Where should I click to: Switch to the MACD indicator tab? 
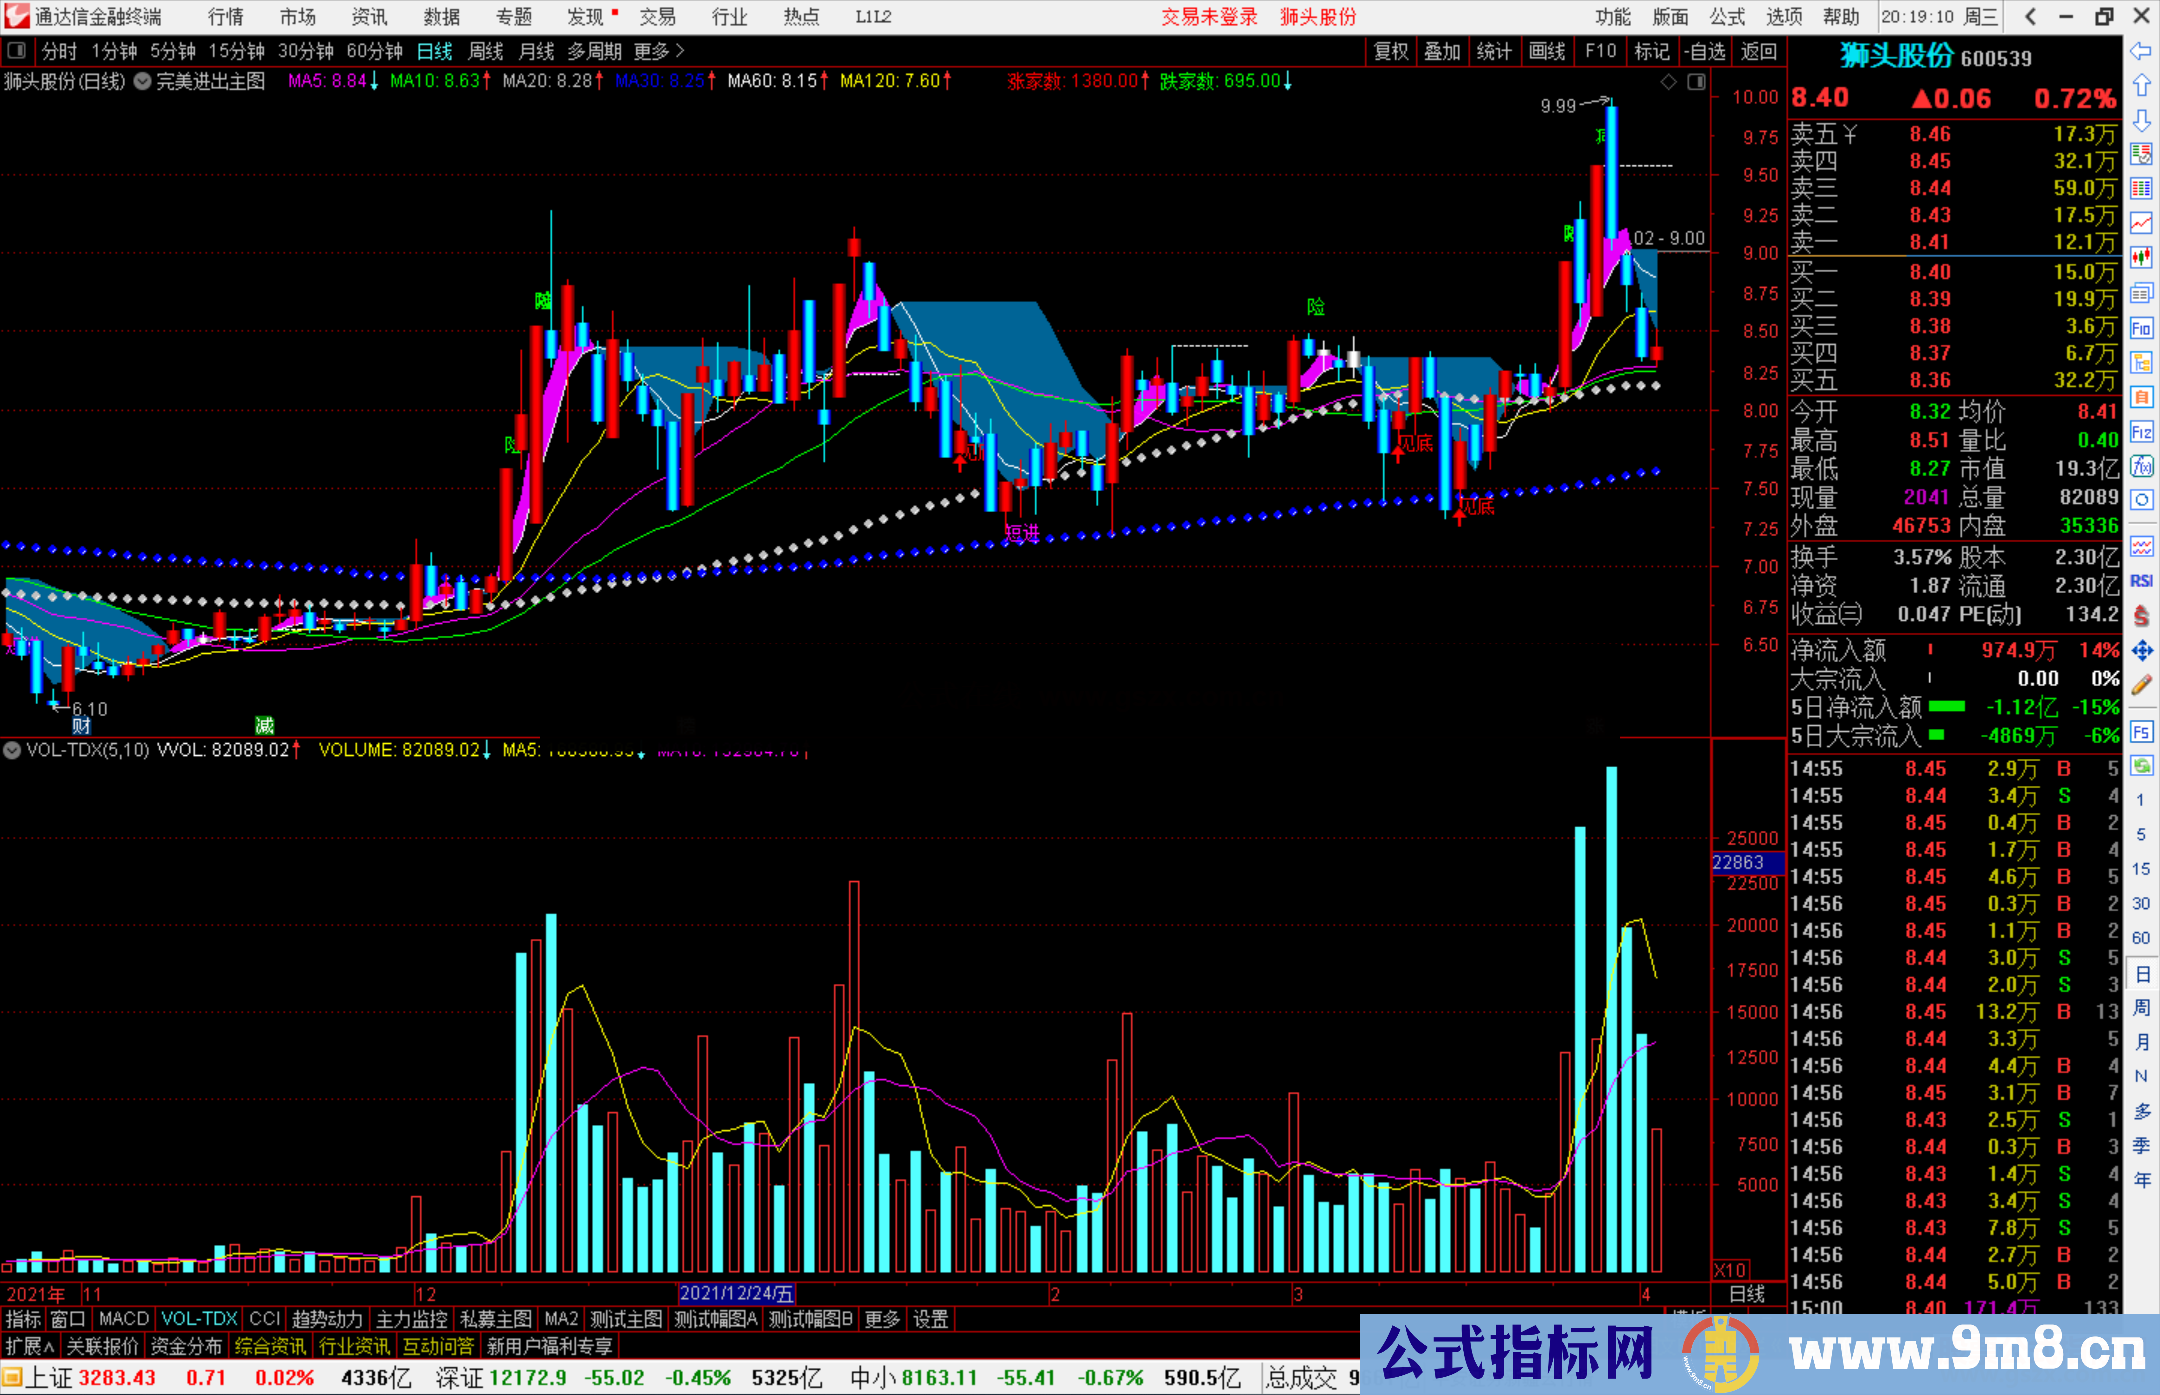(124, 1319)
